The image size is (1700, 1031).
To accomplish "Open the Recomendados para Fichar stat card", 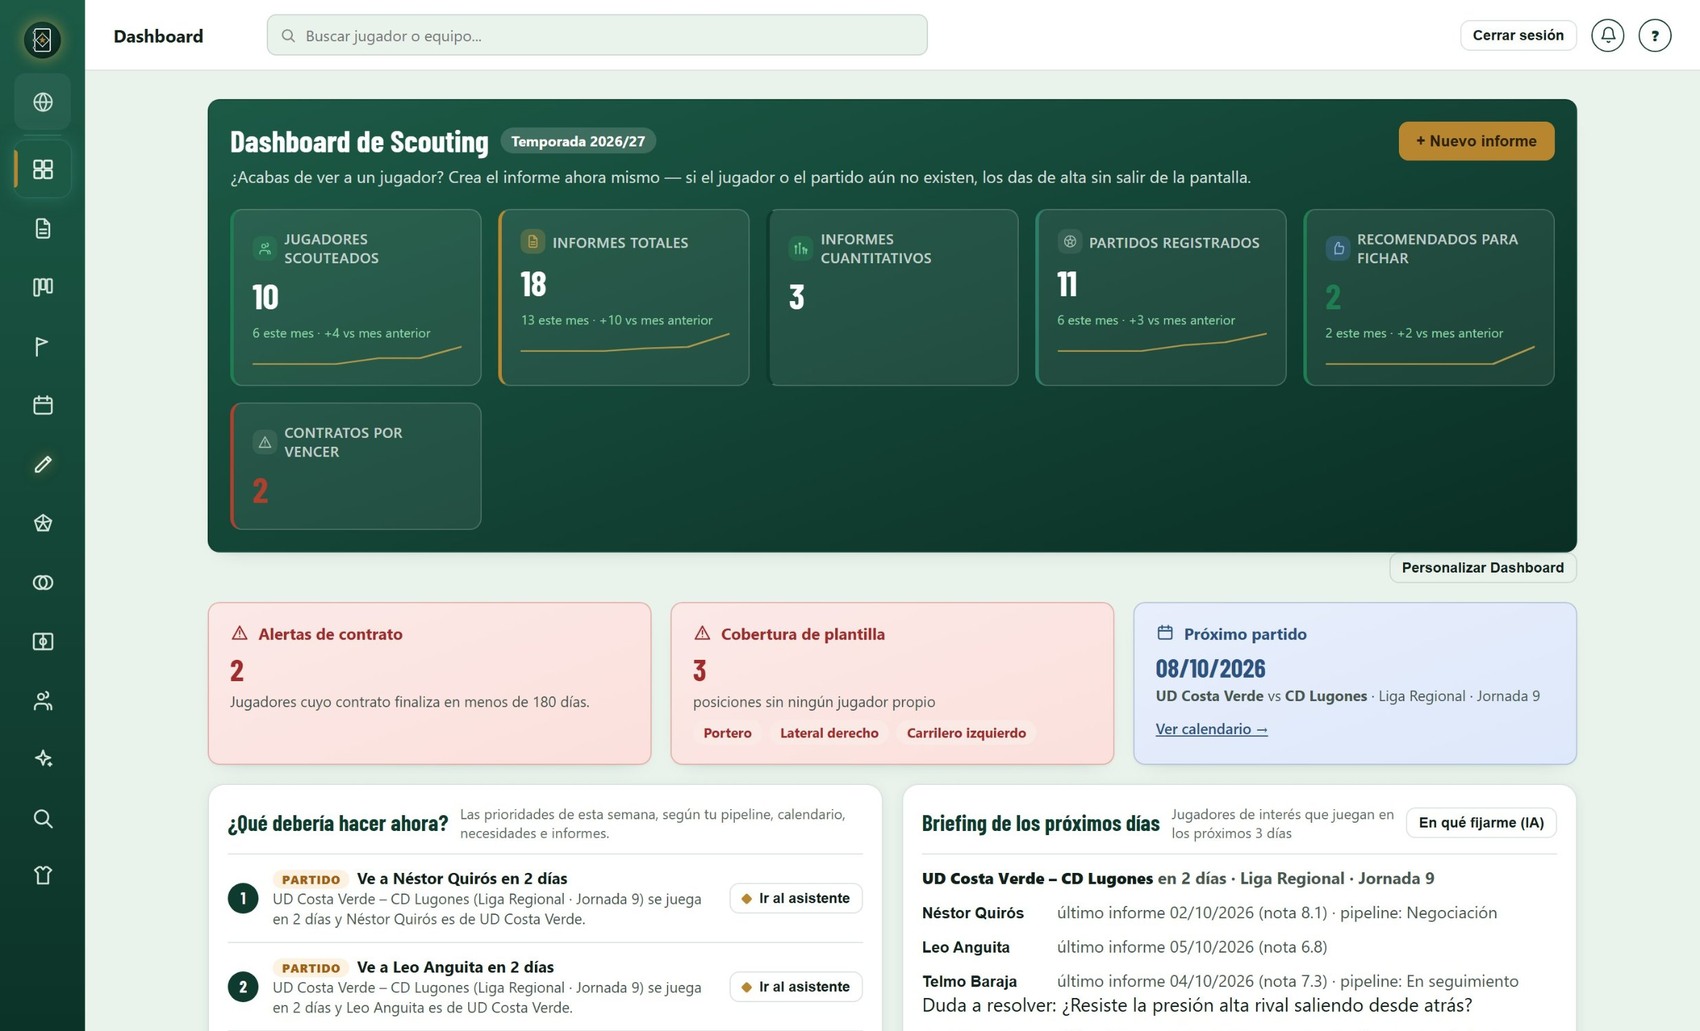I will pyautogui.click(x=1429, y=297).
